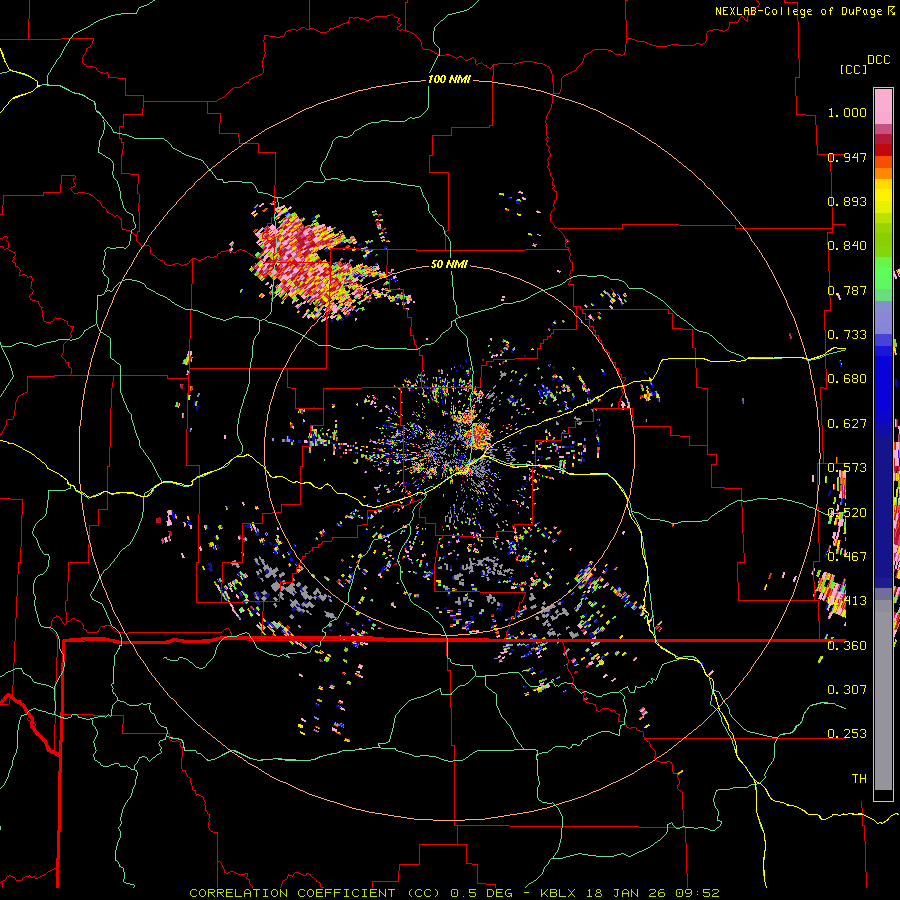Pick the pink top segment of color bar
This screenshot has height=900, width=900.
883,106
